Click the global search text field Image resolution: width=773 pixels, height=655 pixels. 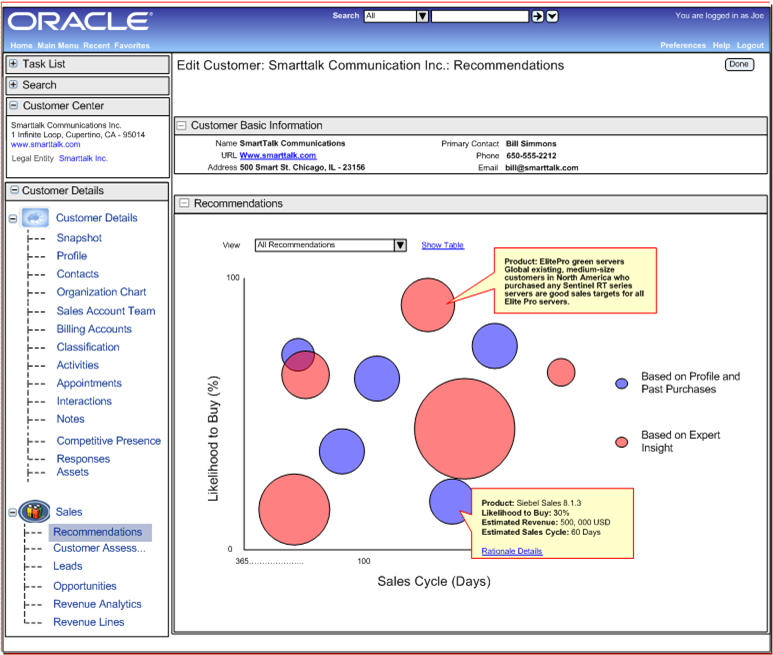pyautogui.click(x=480, y=16)
